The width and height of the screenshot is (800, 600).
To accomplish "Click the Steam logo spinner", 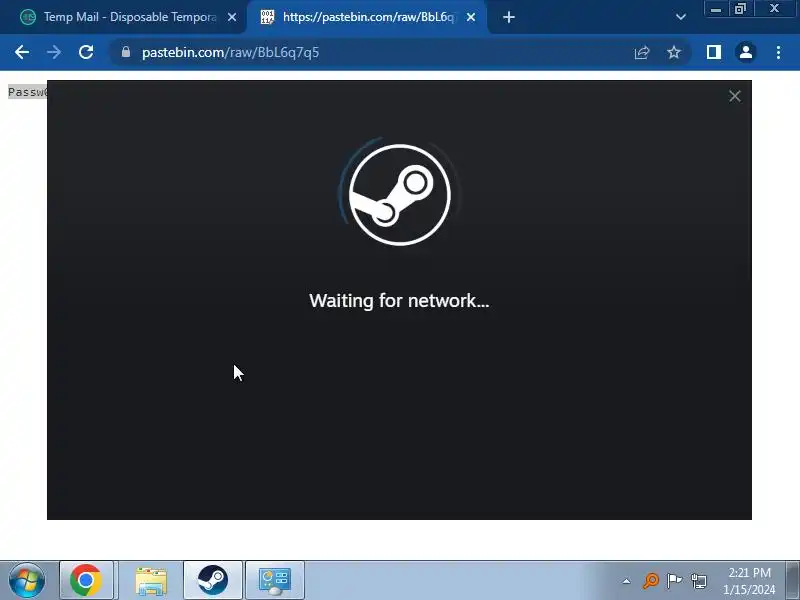I will tap(399, 194).
